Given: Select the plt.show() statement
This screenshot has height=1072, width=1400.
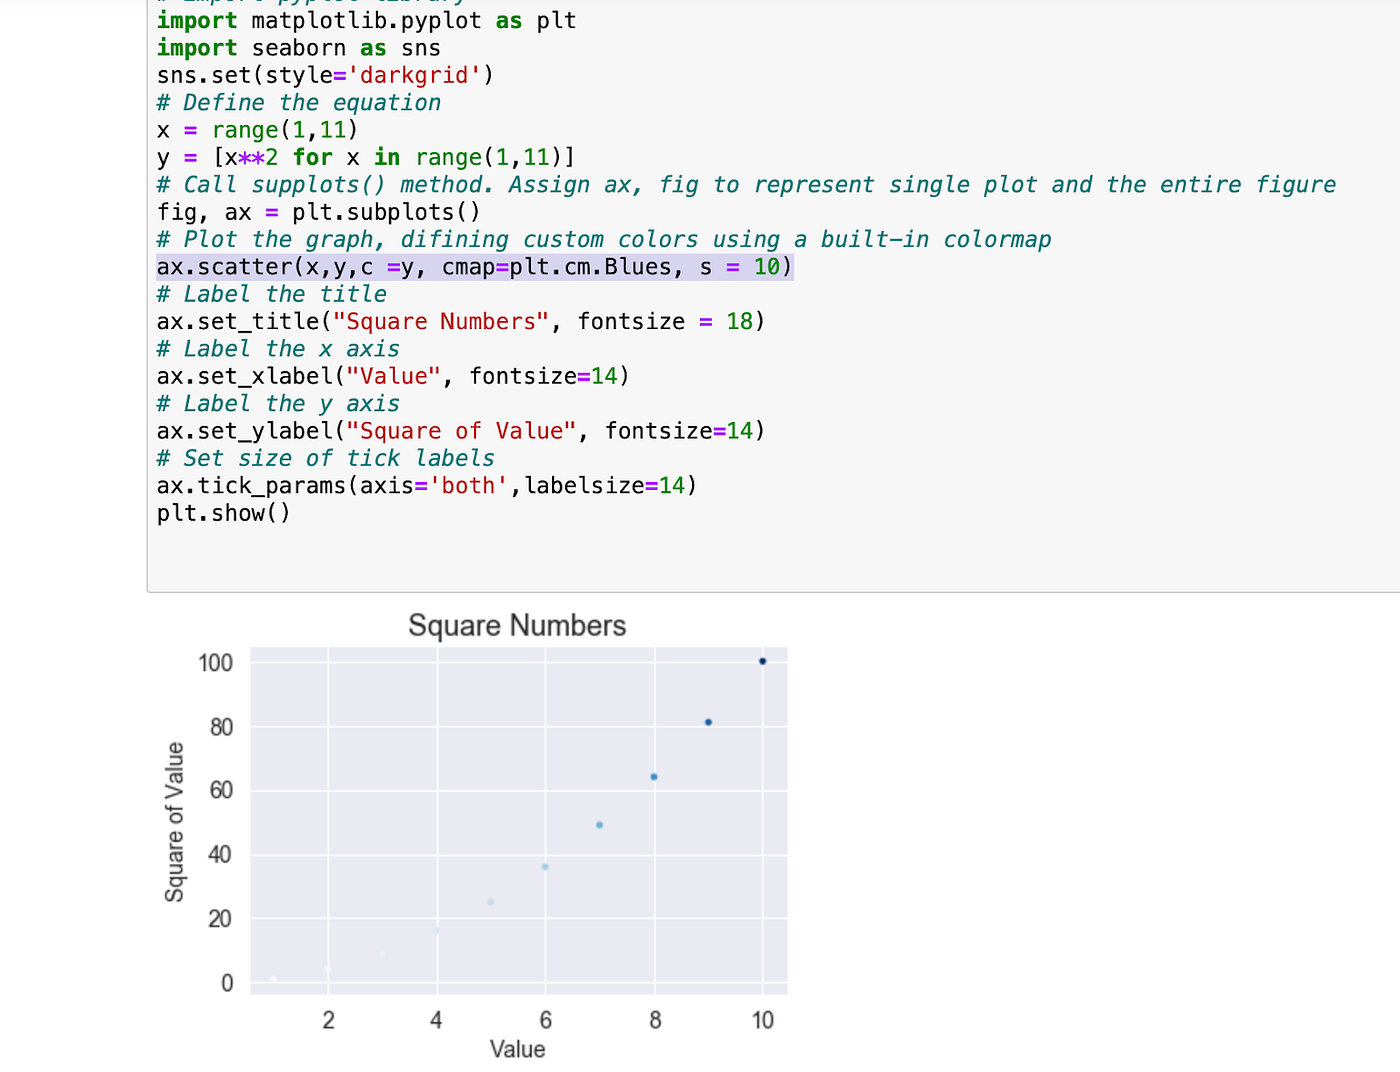Looking at the screenshot, I should click(x=222, y=512).
